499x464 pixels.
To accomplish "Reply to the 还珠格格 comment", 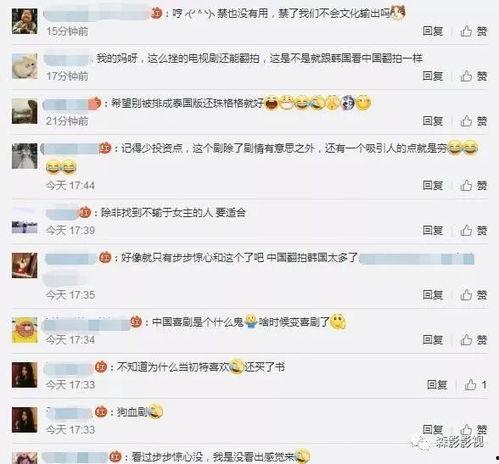I will 433,121.
